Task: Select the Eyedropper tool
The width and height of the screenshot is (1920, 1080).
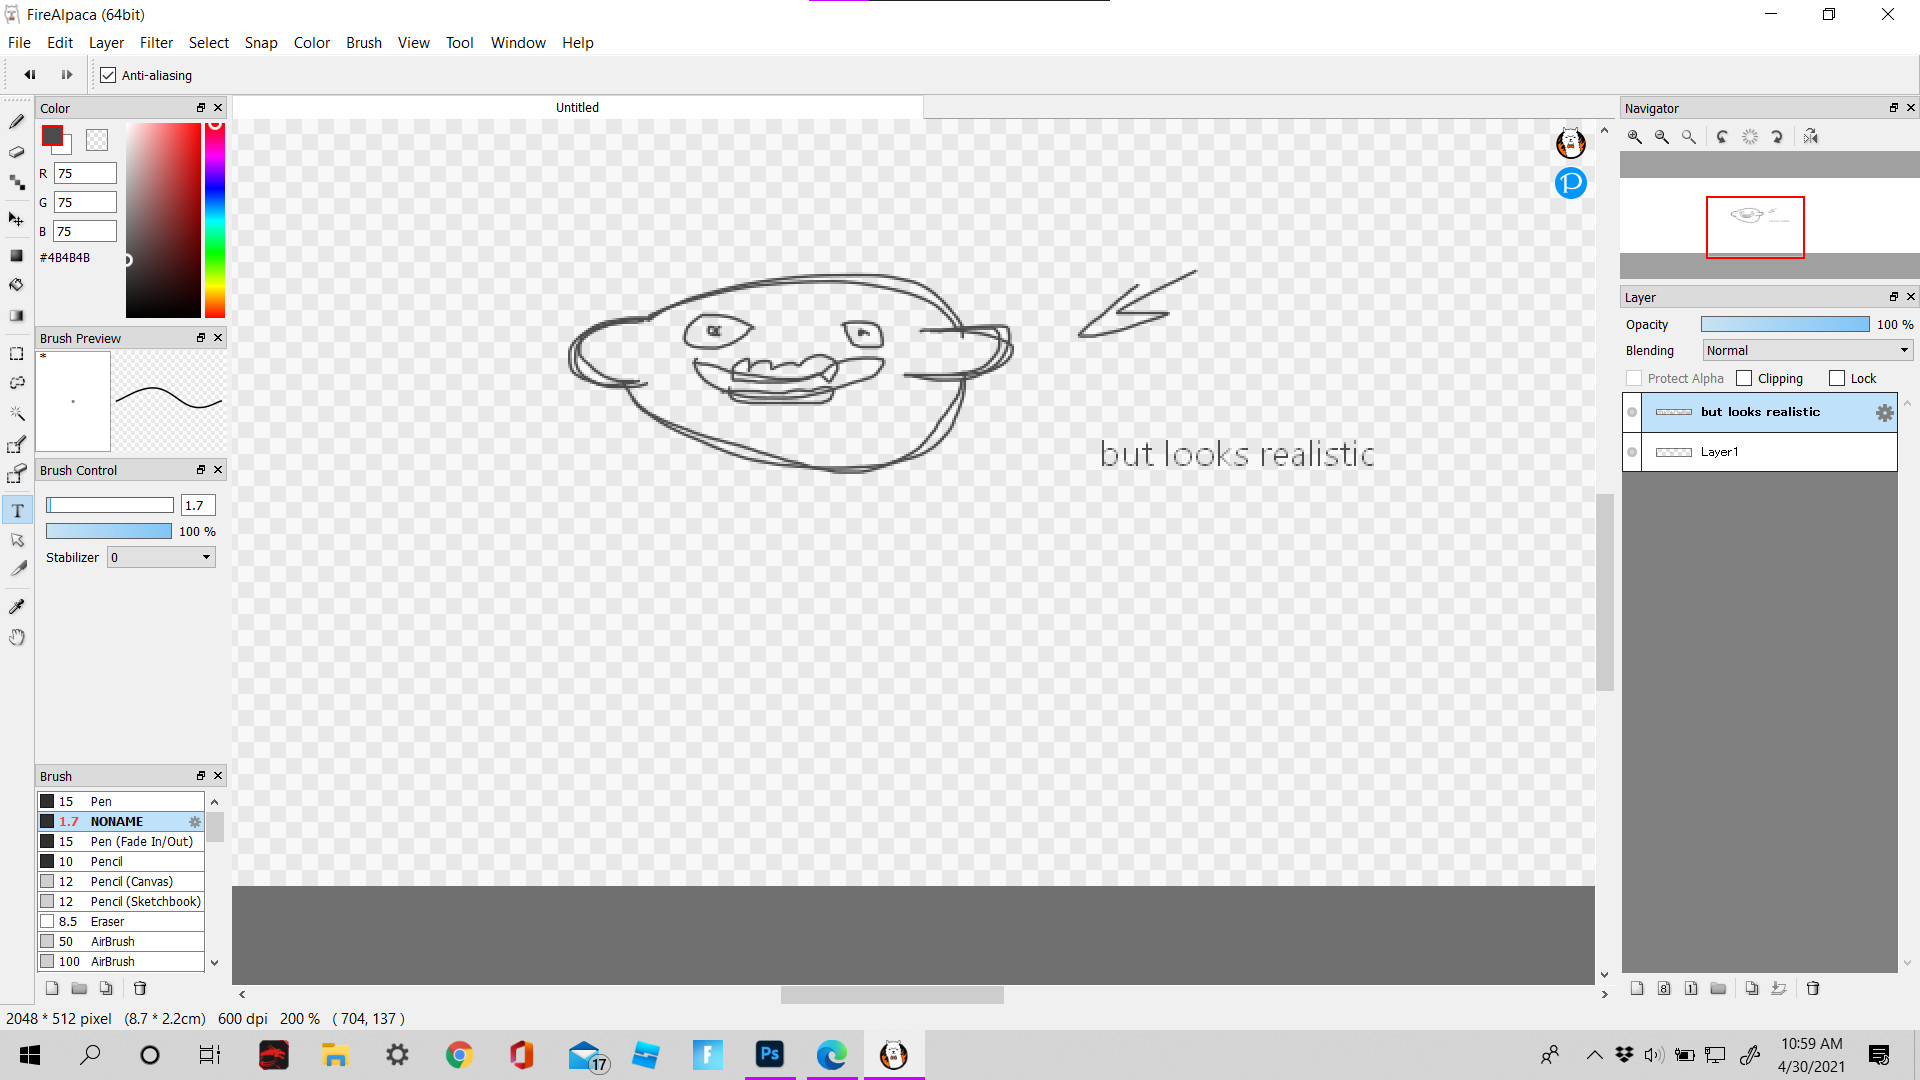Action: coord(17,607)
